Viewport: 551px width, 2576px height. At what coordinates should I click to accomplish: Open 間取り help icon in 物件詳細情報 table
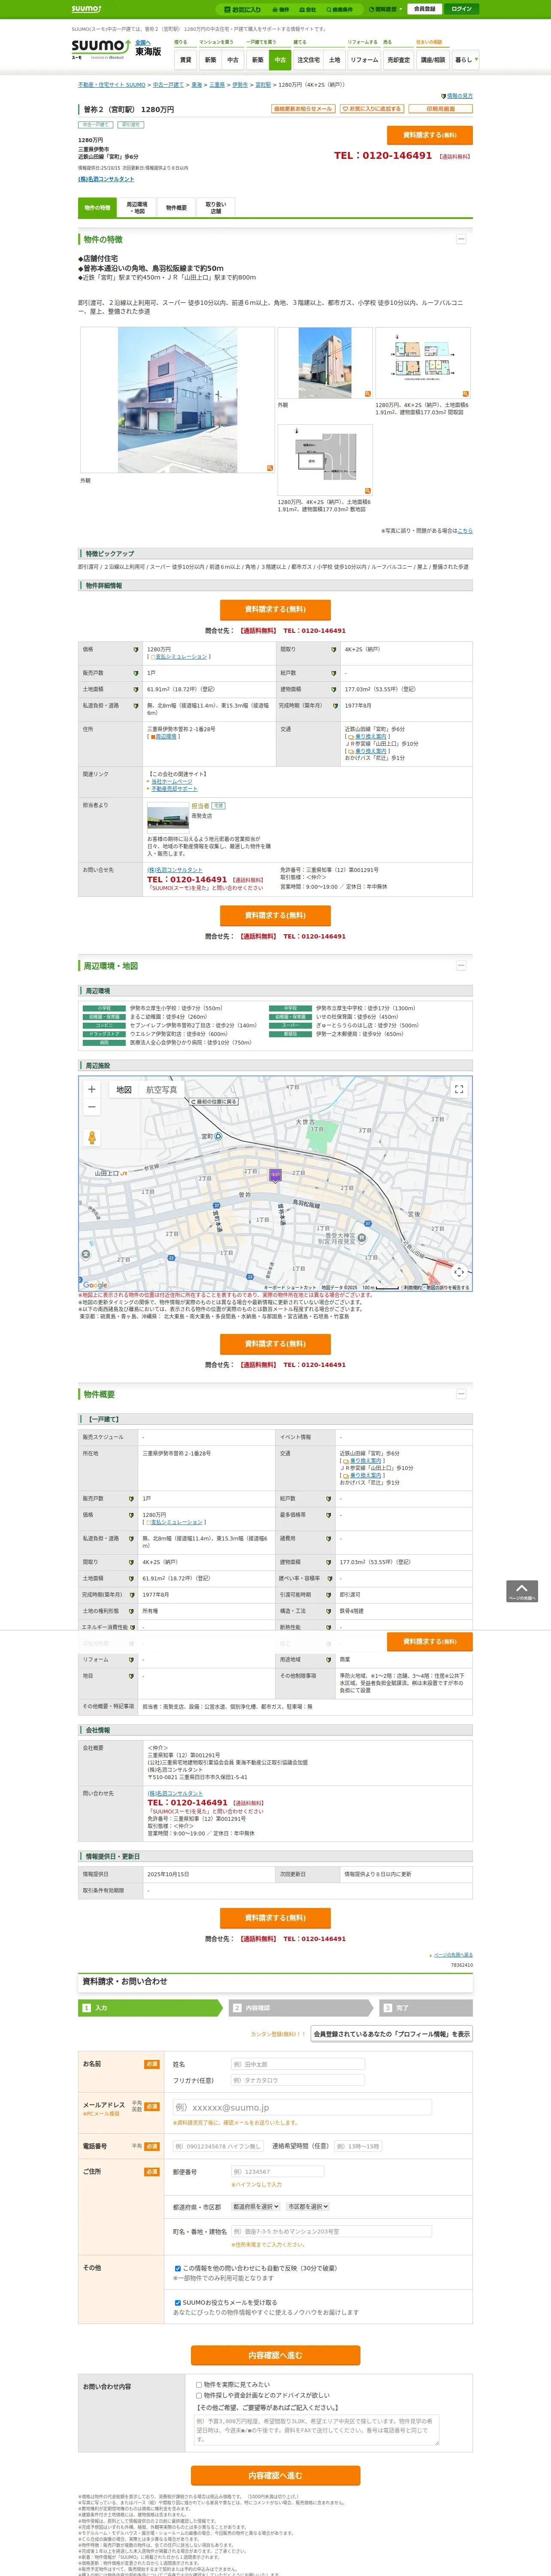(334, 649)
